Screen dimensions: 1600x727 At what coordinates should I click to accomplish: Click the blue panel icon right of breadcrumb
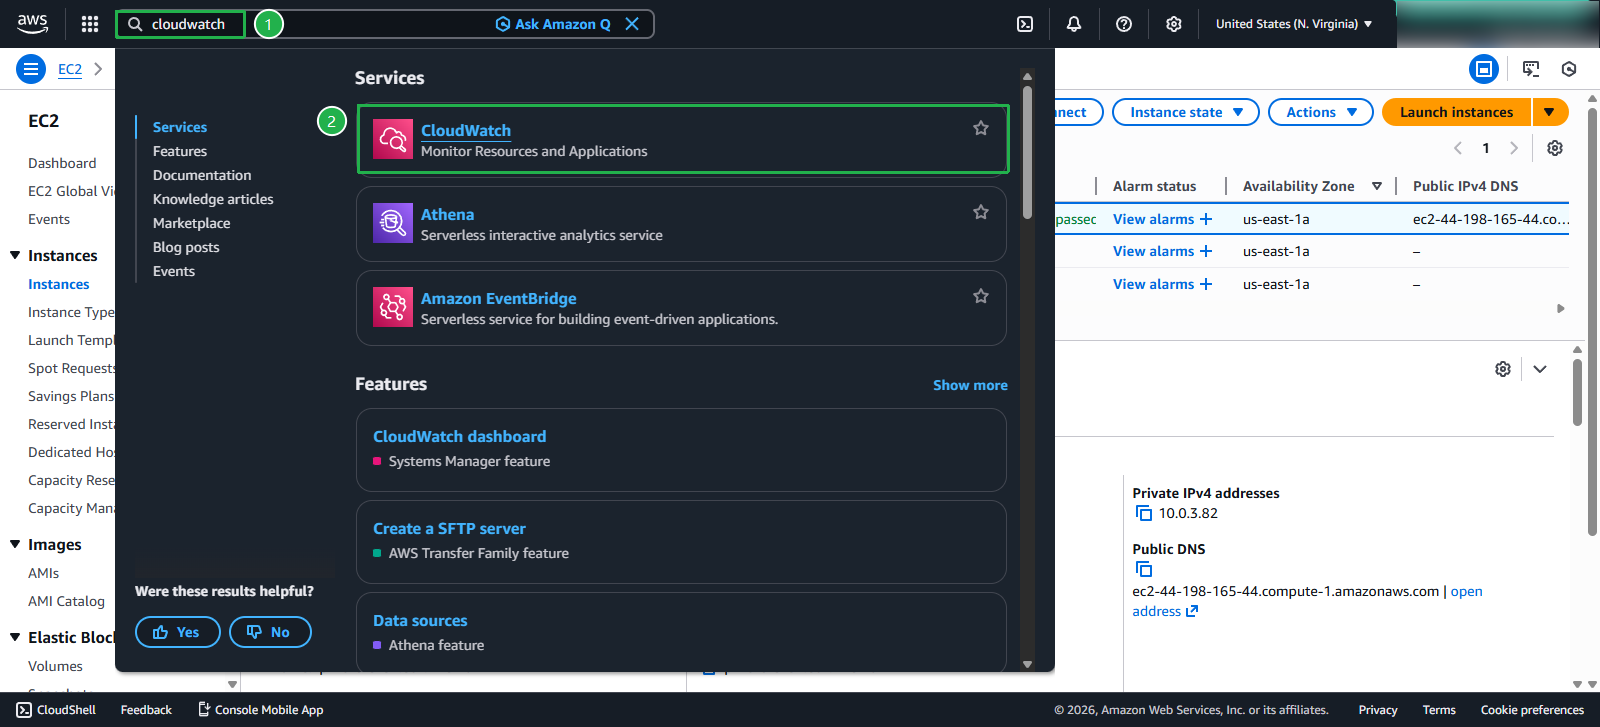click(1484, 69)
